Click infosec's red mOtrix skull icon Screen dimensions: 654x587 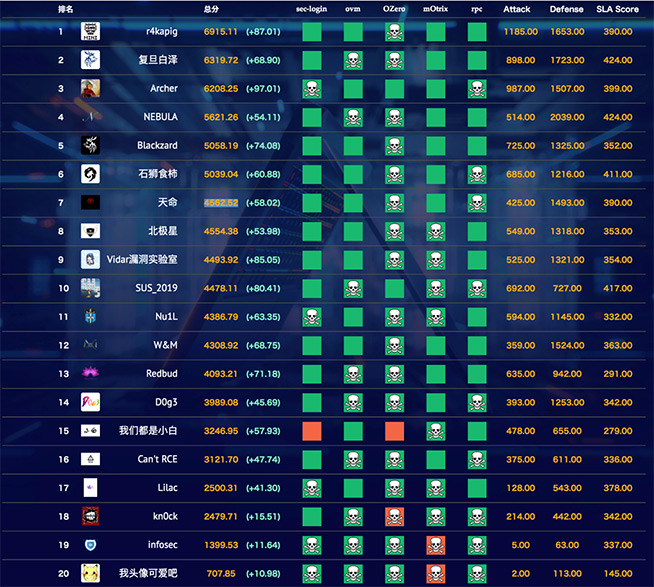pyautogui.click(x=435, y=545)
